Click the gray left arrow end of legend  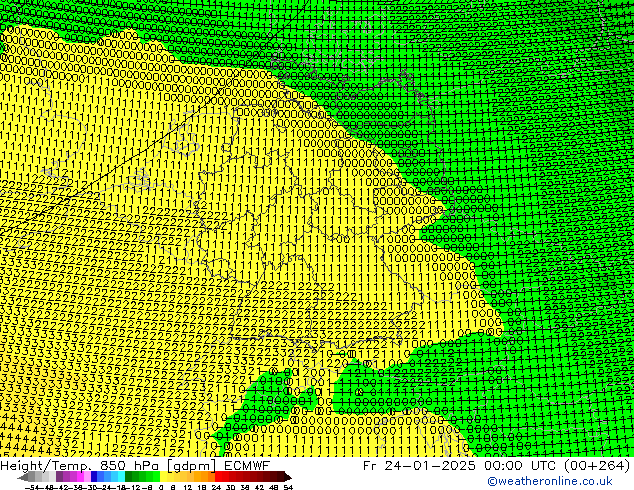[x=23, y=477]
